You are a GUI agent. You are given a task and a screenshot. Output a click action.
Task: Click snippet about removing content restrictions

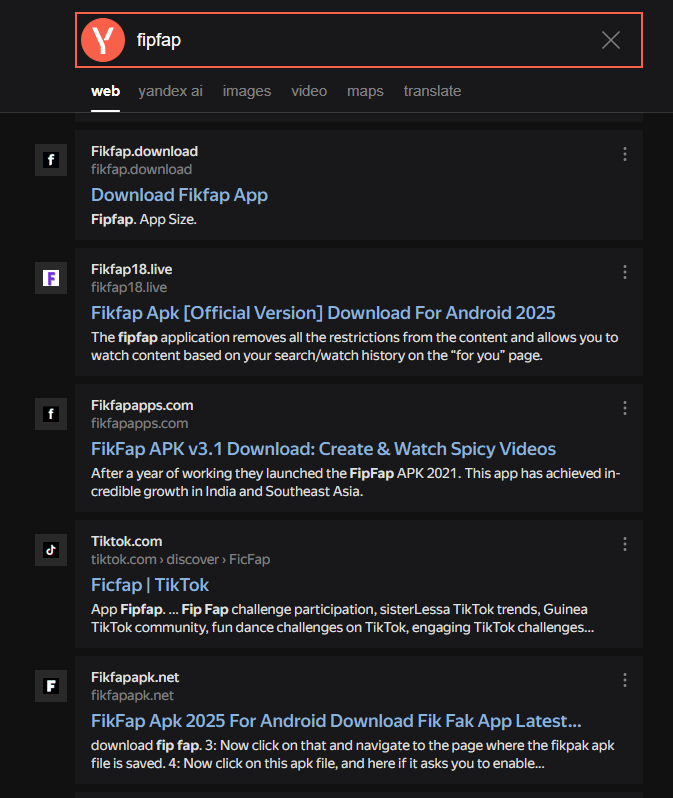pyautogui.click(x=354, y=346)
